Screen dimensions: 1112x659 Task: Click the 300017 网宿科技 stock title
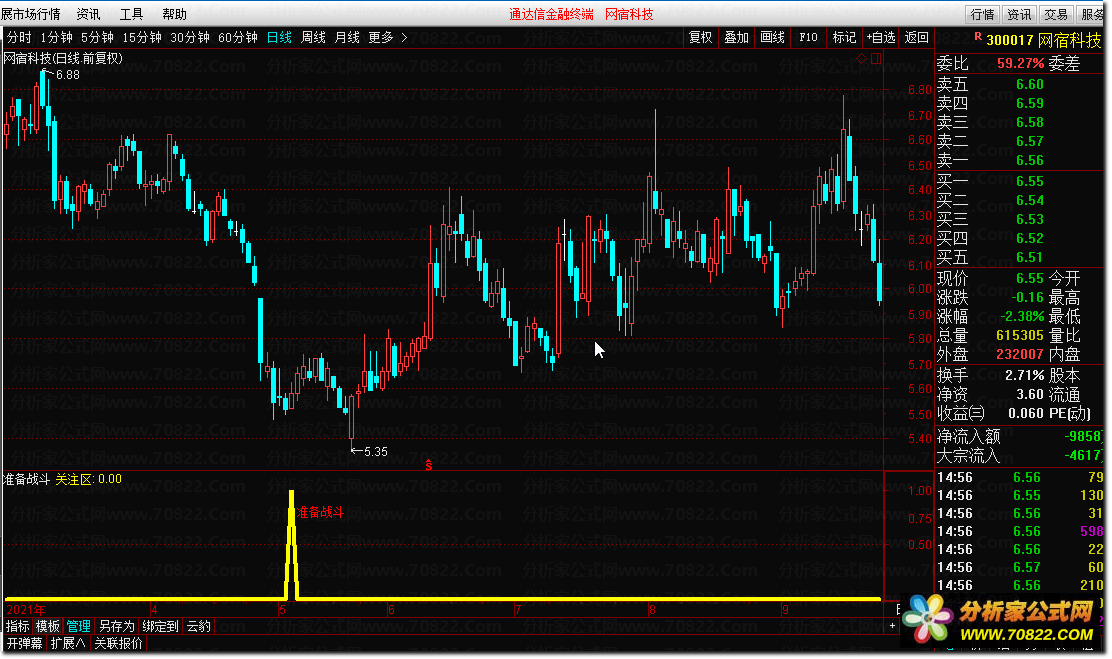point(1043,40)
